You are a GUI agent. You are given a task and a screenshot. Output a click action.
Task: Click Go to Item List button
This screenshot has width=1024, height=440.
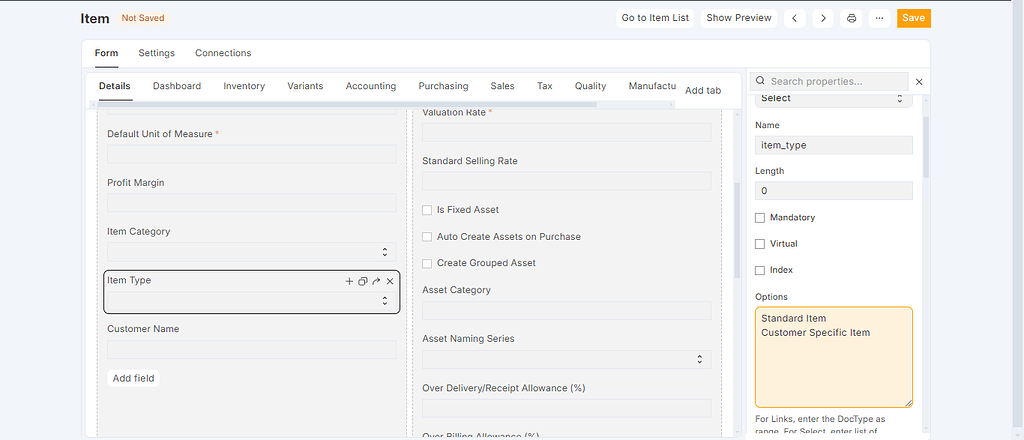[655, 18]
